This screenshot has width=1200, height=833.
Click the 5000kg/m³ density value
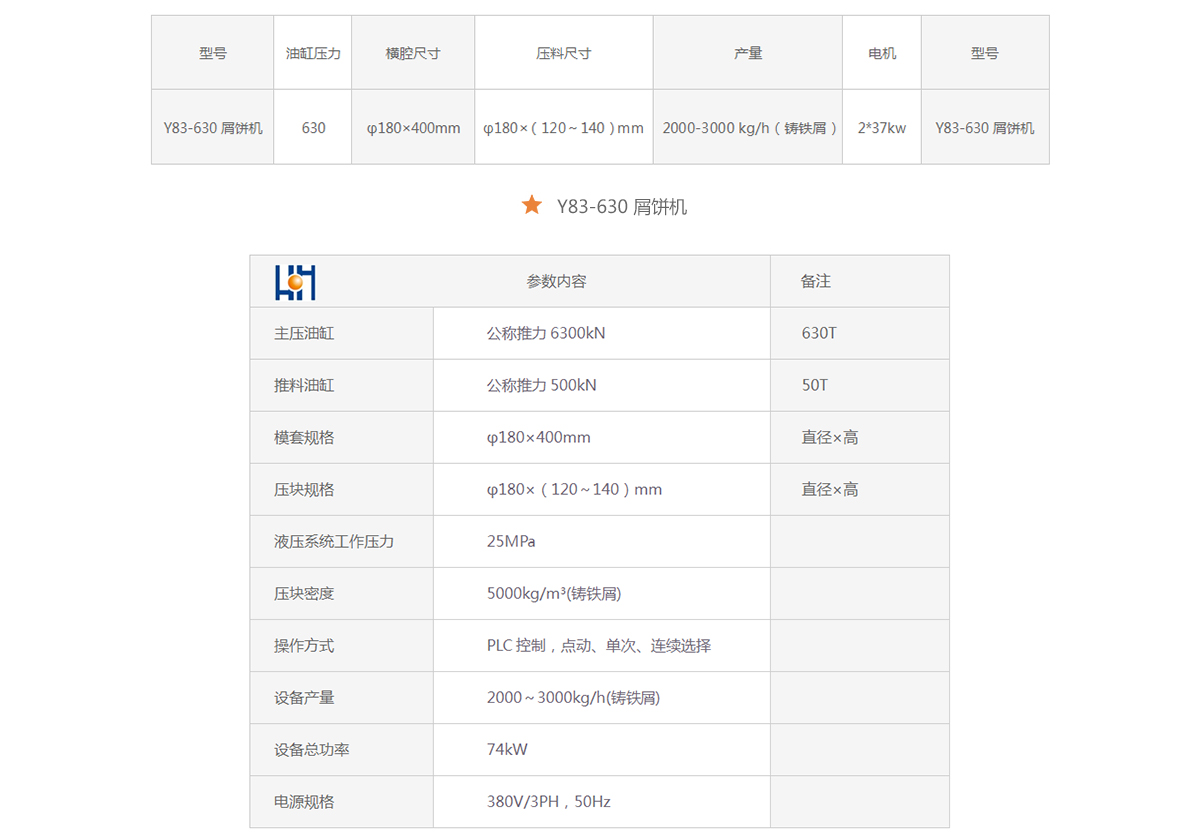point(554,593)
